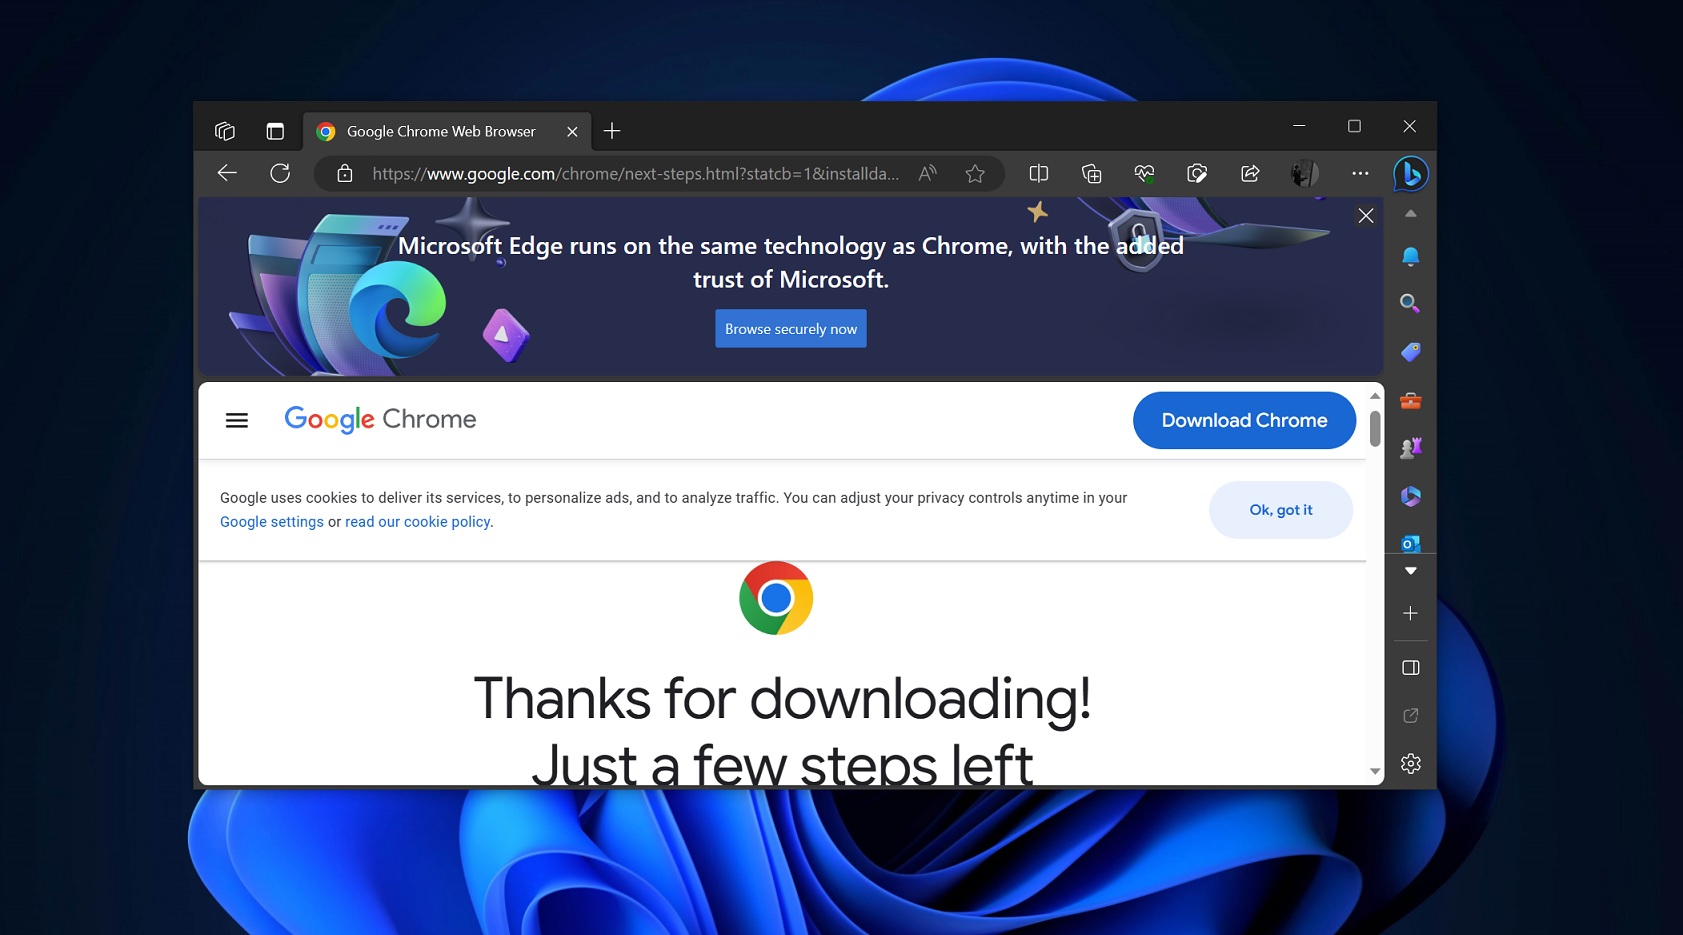Collapse the sidebar with the chevron
The height and width of the screenshot is (935, 1683).
pos(1410,215)
